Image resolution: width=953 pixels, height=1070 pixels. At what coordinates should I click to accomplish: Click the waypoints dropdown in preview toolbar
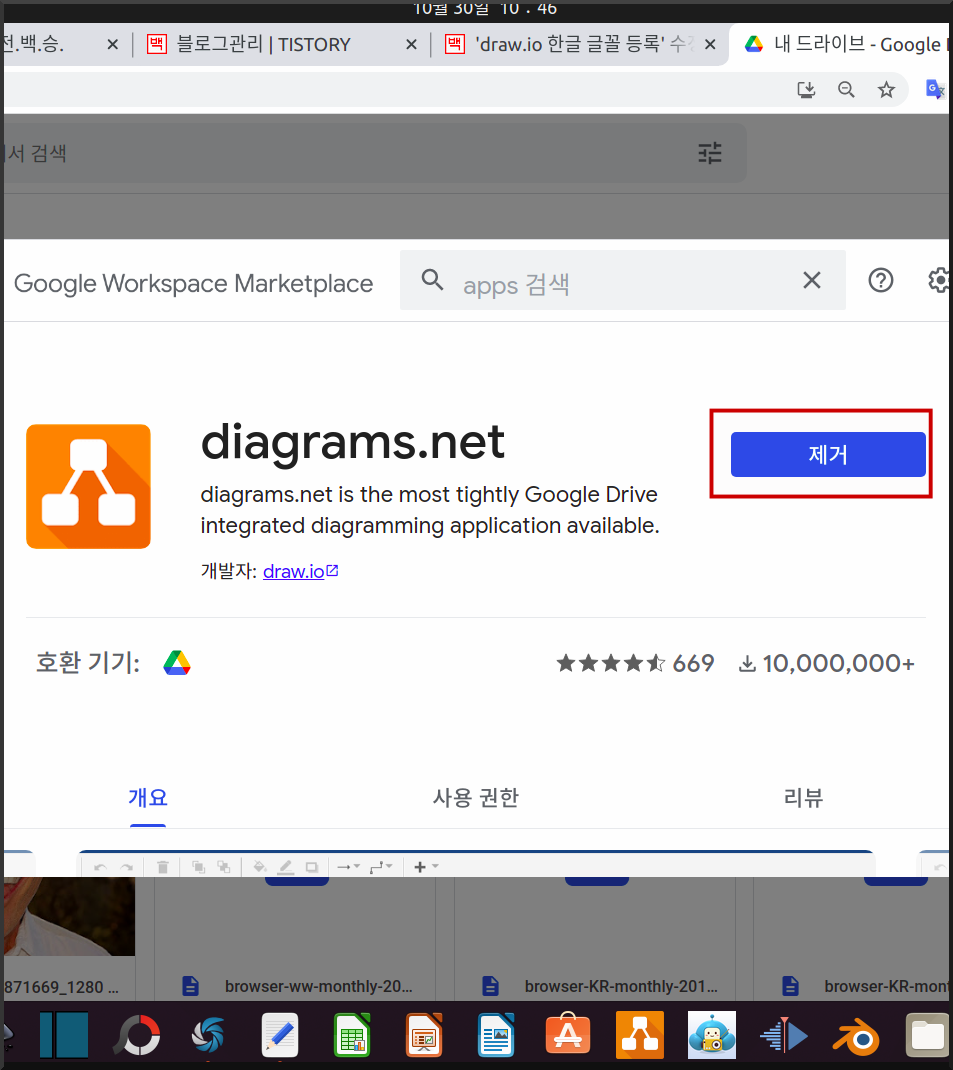point(380,867)
